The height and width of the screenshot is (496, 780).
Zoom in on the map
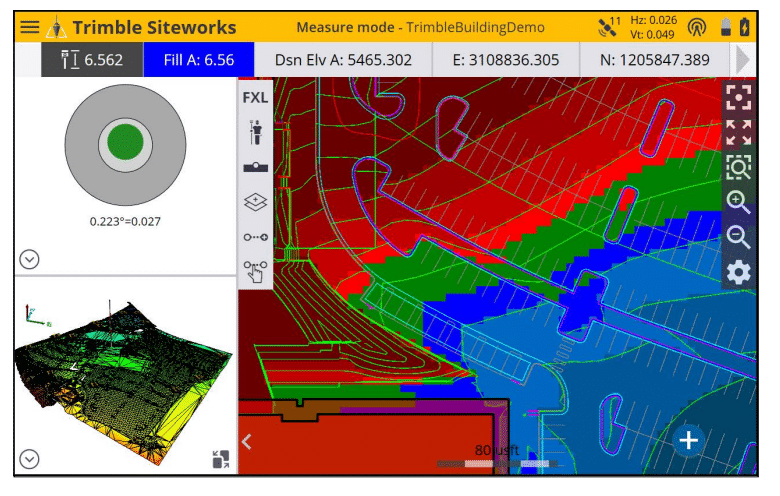(x=738, y=202)
